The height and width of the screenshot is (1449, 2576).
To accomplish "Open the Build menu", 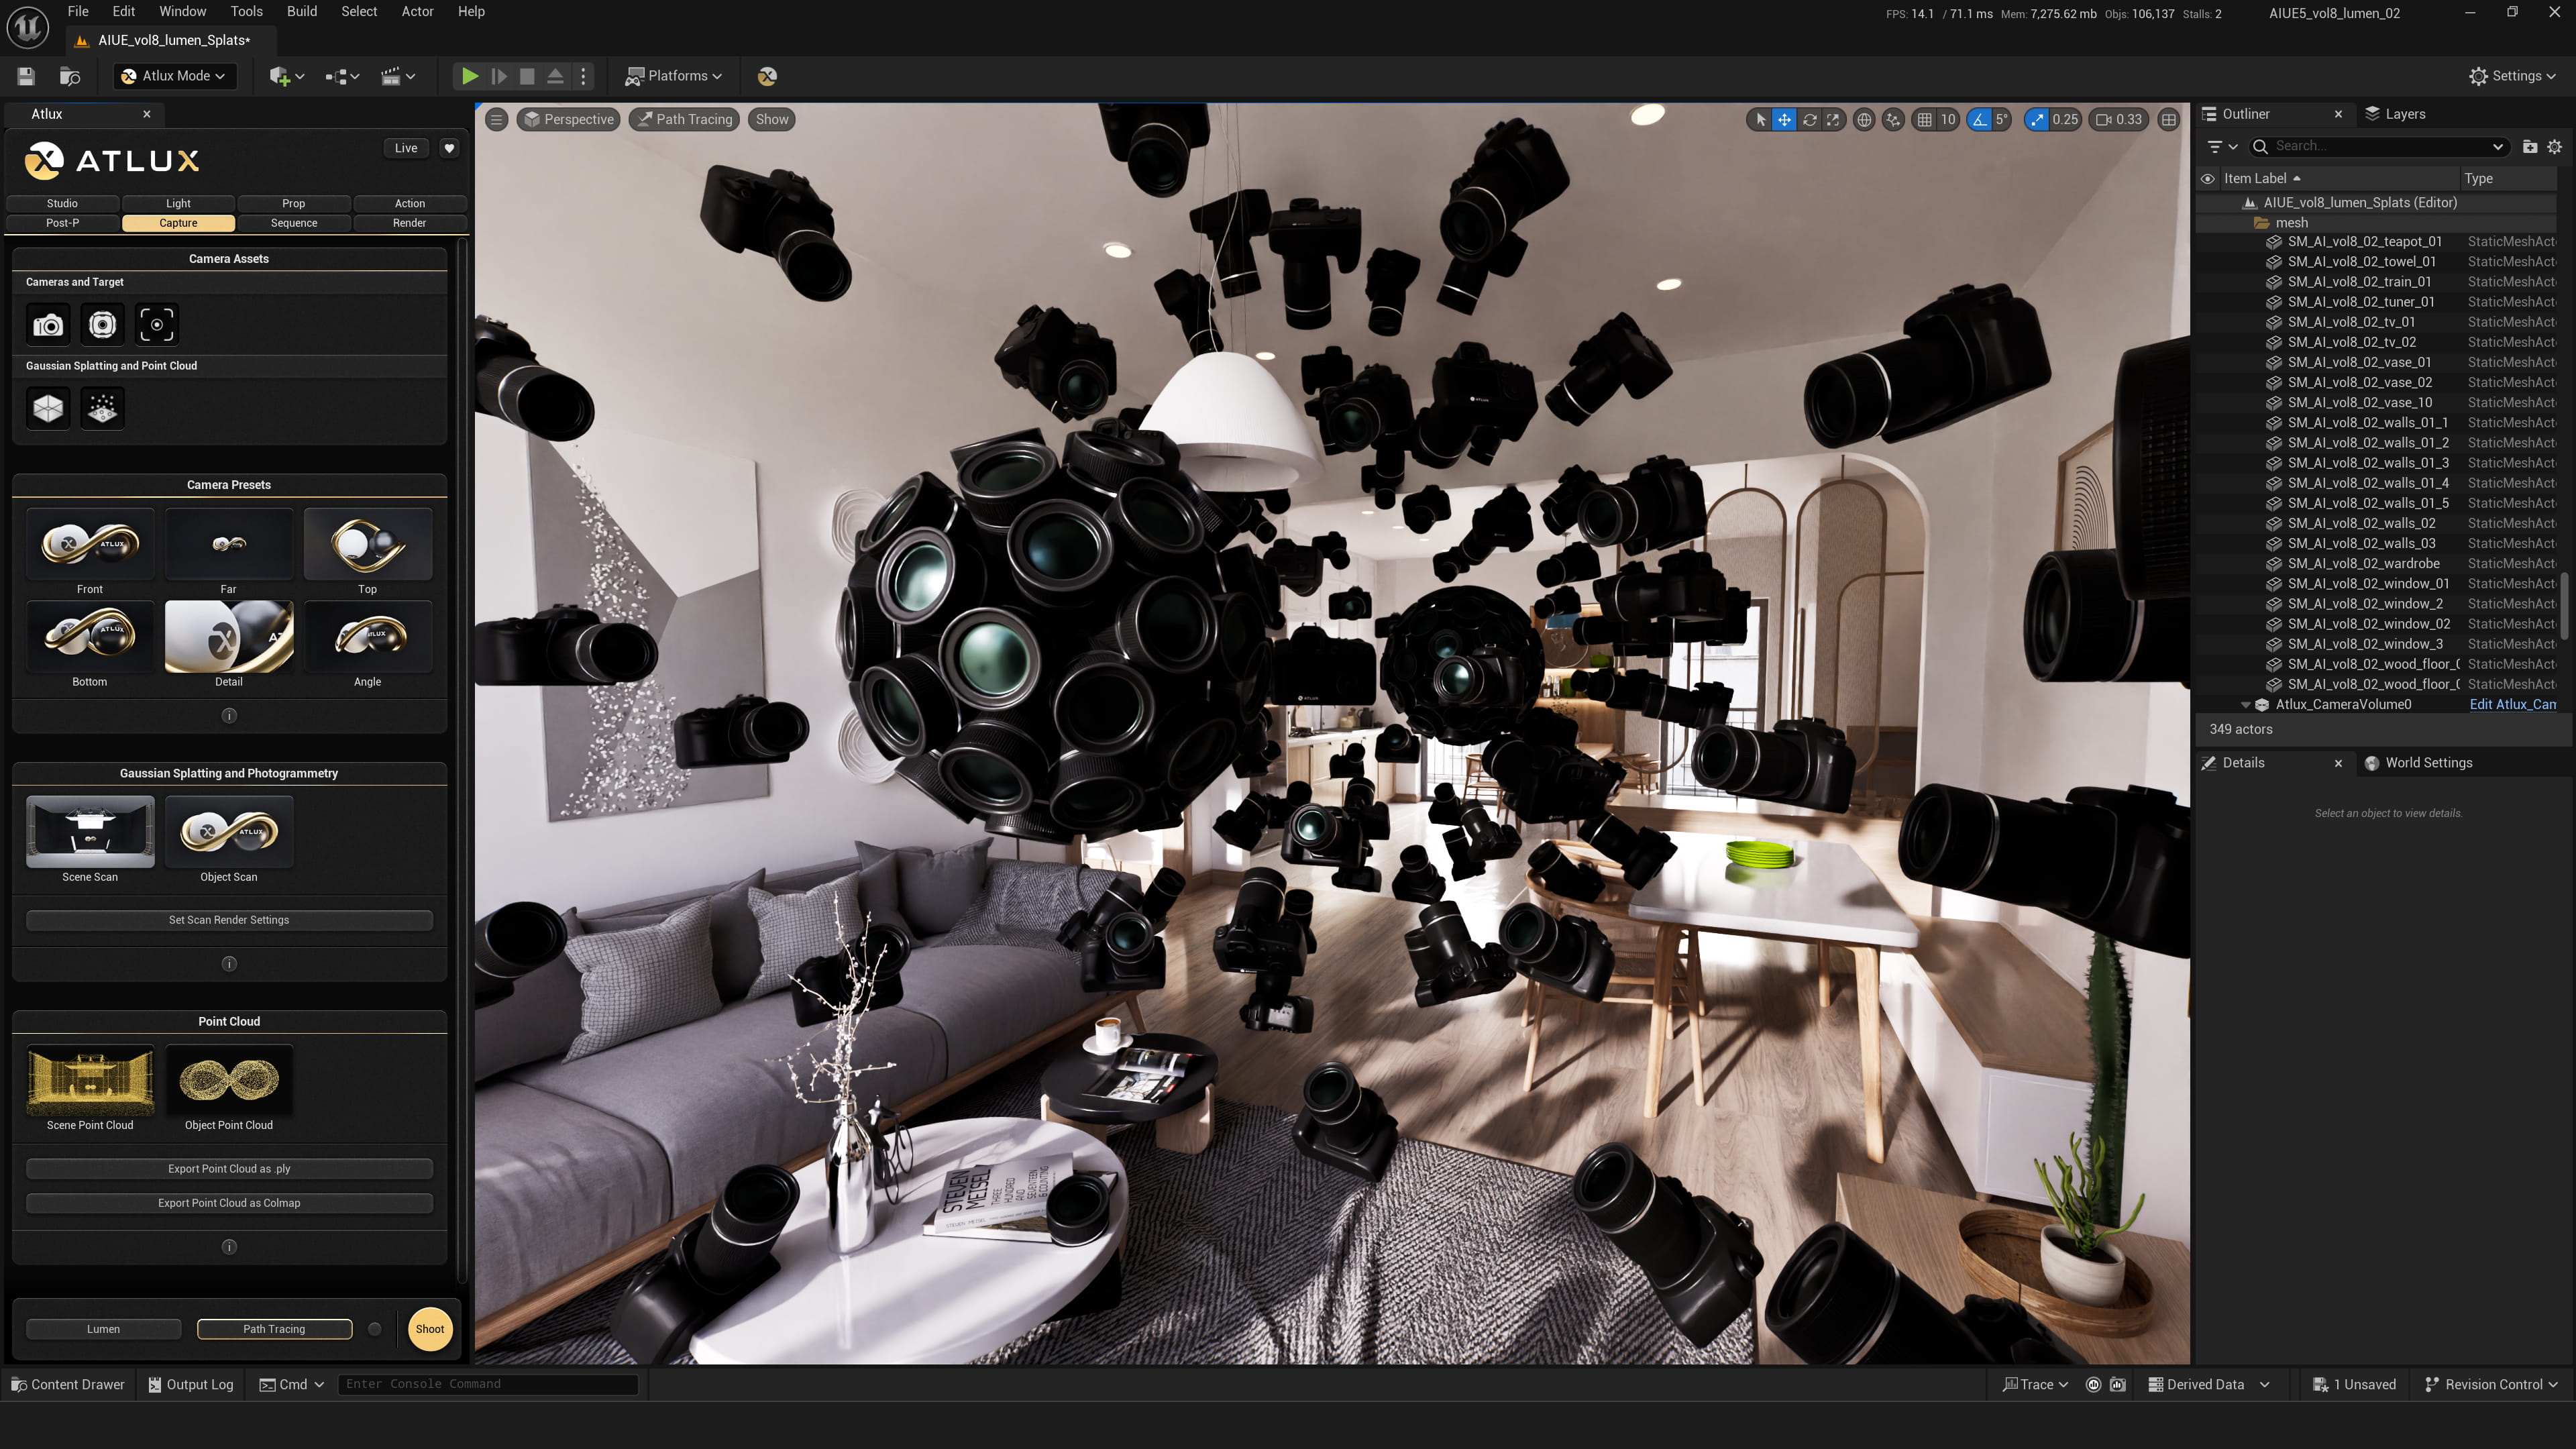I will (x=301, y=11).
